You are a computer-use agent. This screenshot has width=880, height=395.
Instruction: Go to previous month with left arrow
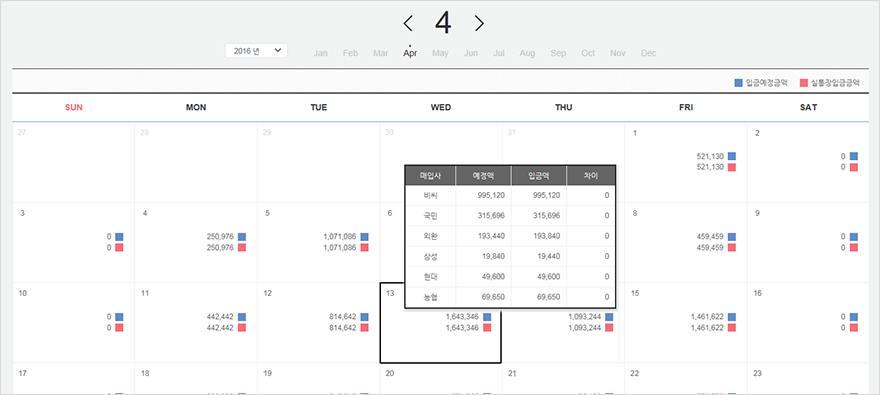408,23
